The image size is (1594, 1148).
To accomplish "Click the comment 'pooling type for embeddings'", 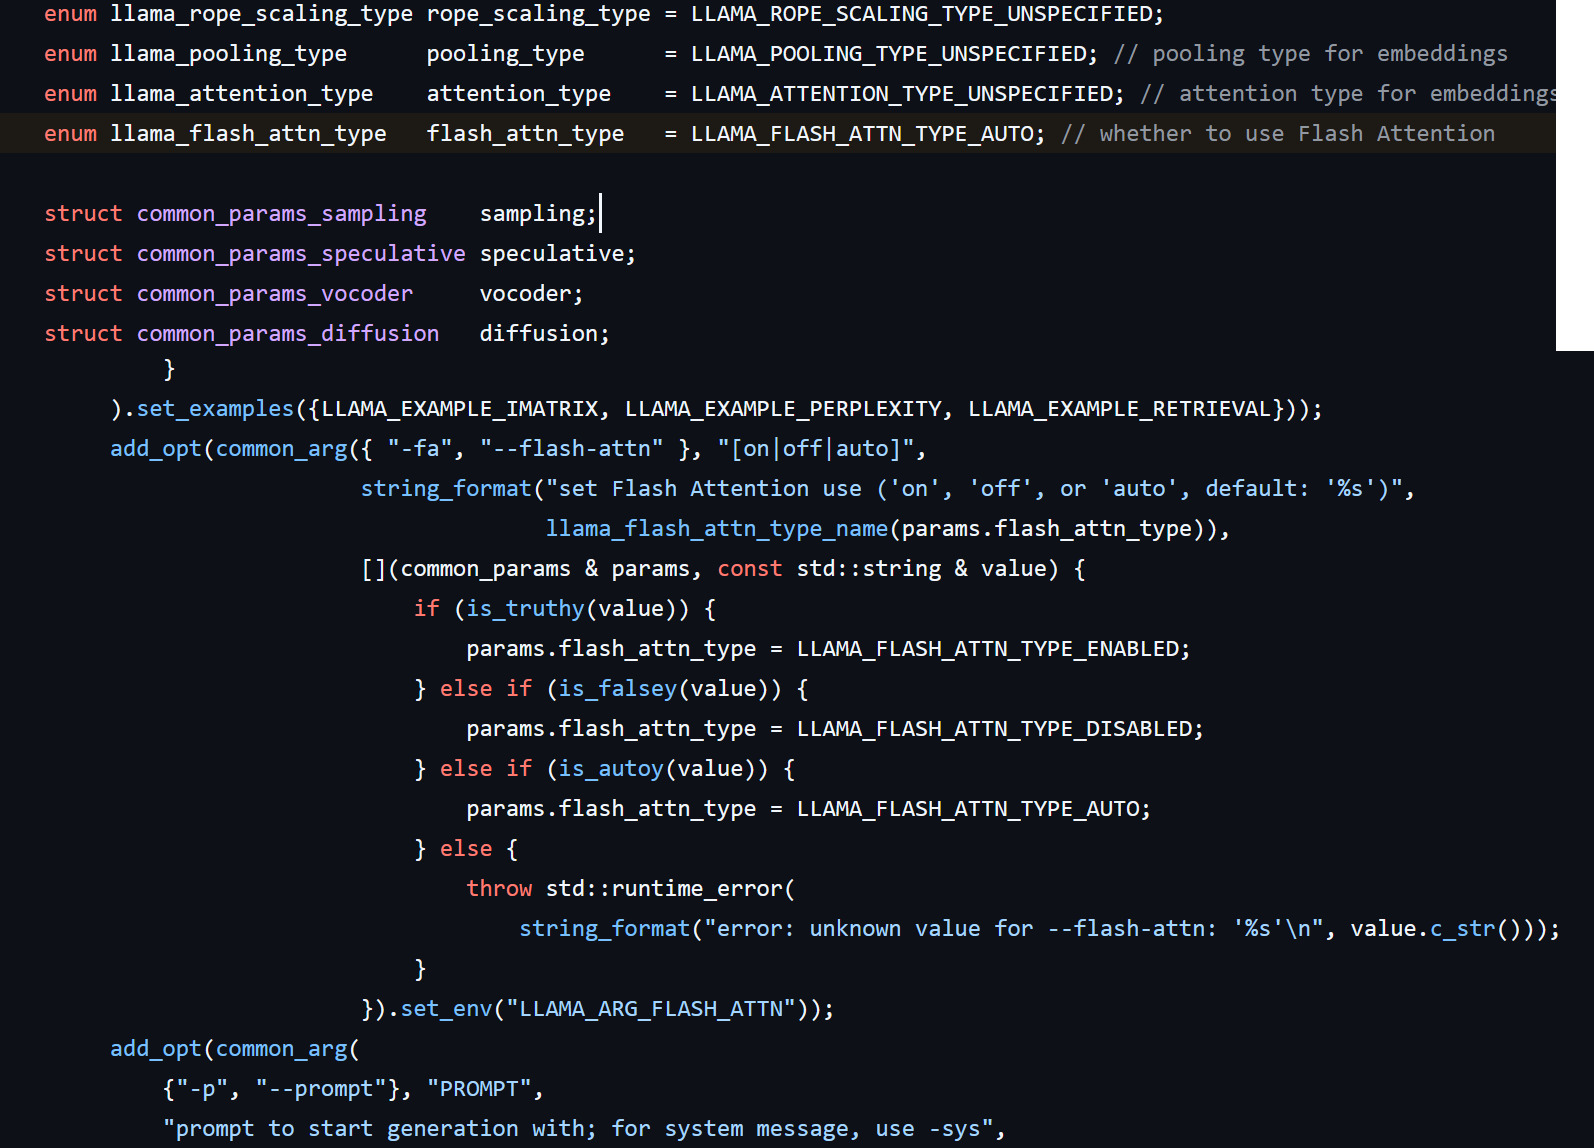I will coord(1311,54).
